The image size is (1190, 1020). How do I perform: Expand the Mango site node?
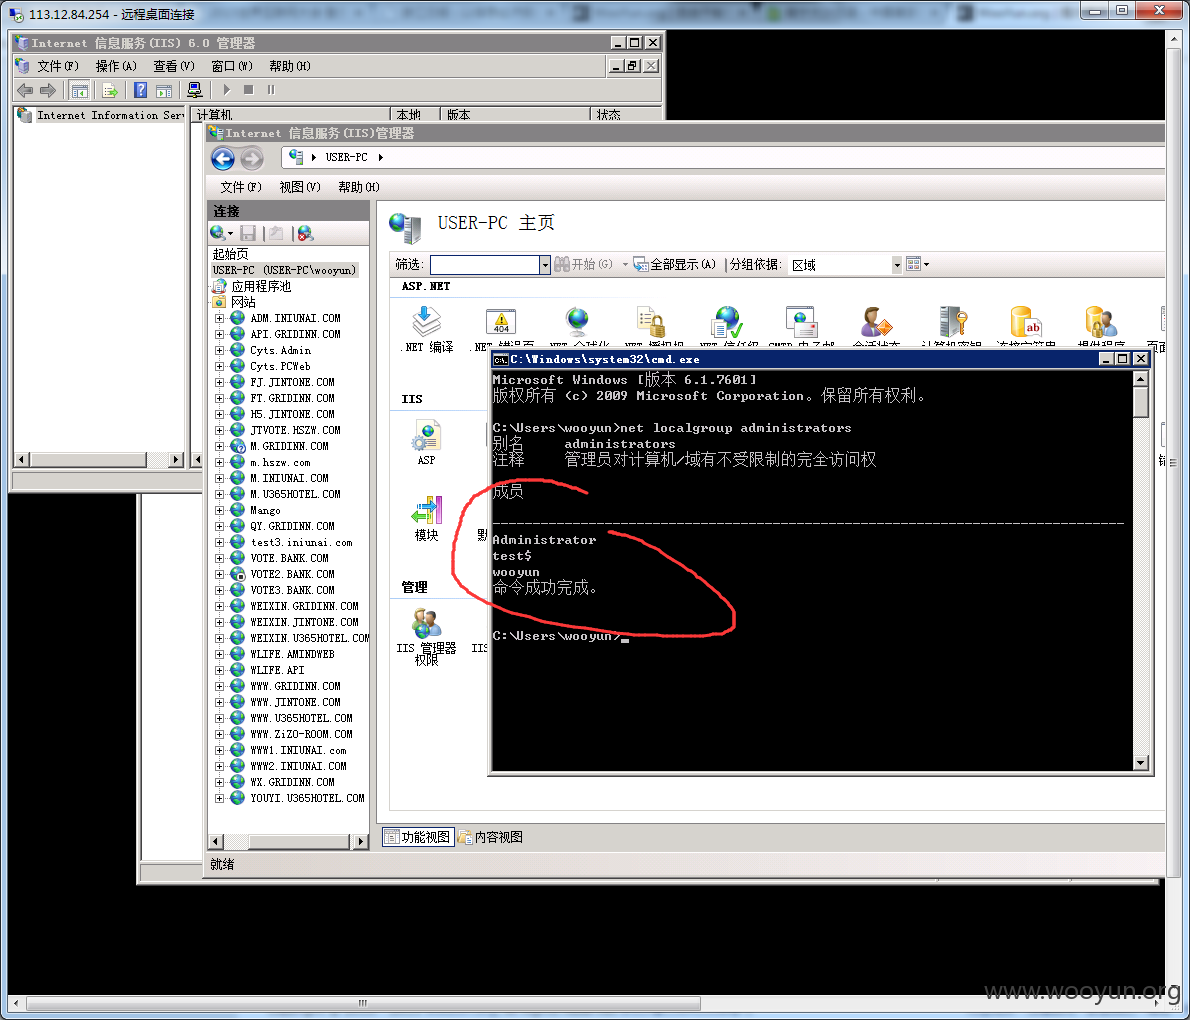tap(219, 510)
